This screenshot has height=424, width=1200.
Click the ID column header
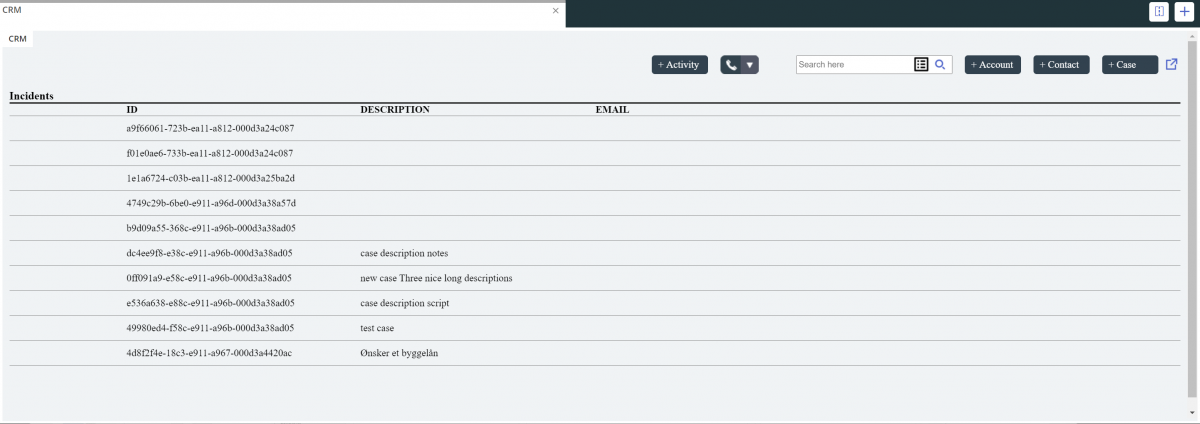click(132, 109)
